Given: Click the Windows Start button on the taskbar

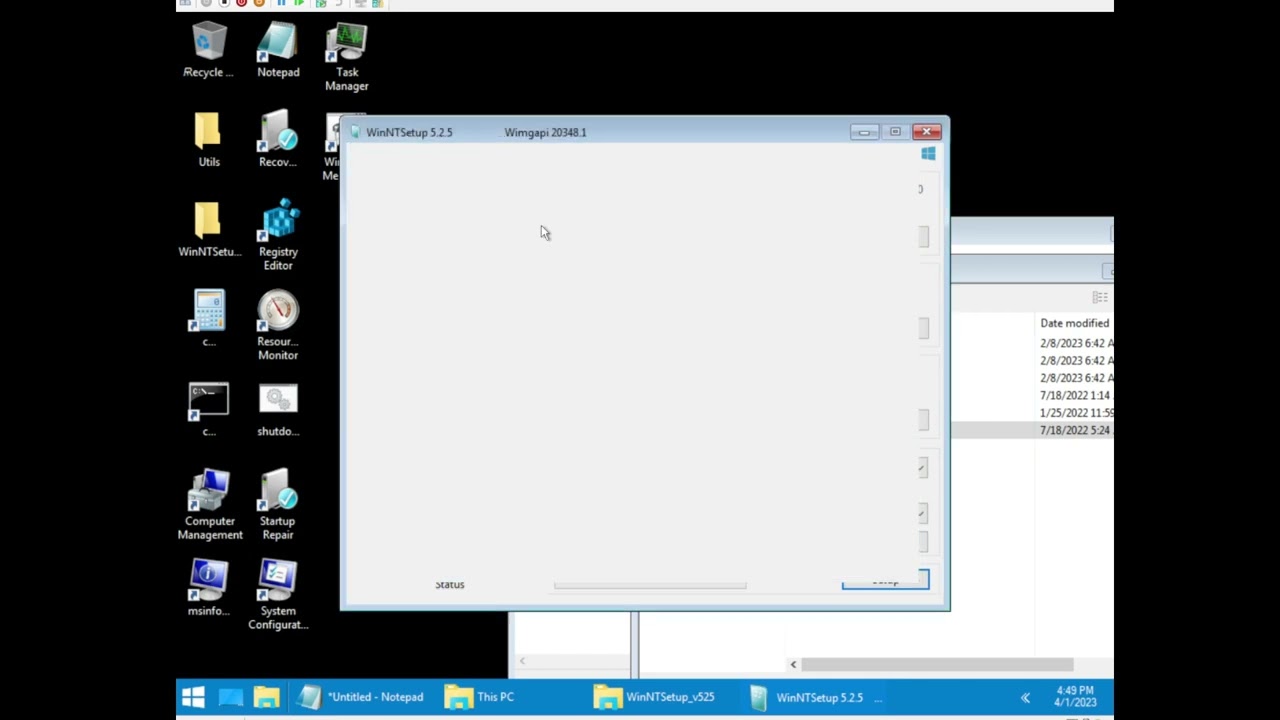Looking at the screenshot, I should (x=194, y=697).
